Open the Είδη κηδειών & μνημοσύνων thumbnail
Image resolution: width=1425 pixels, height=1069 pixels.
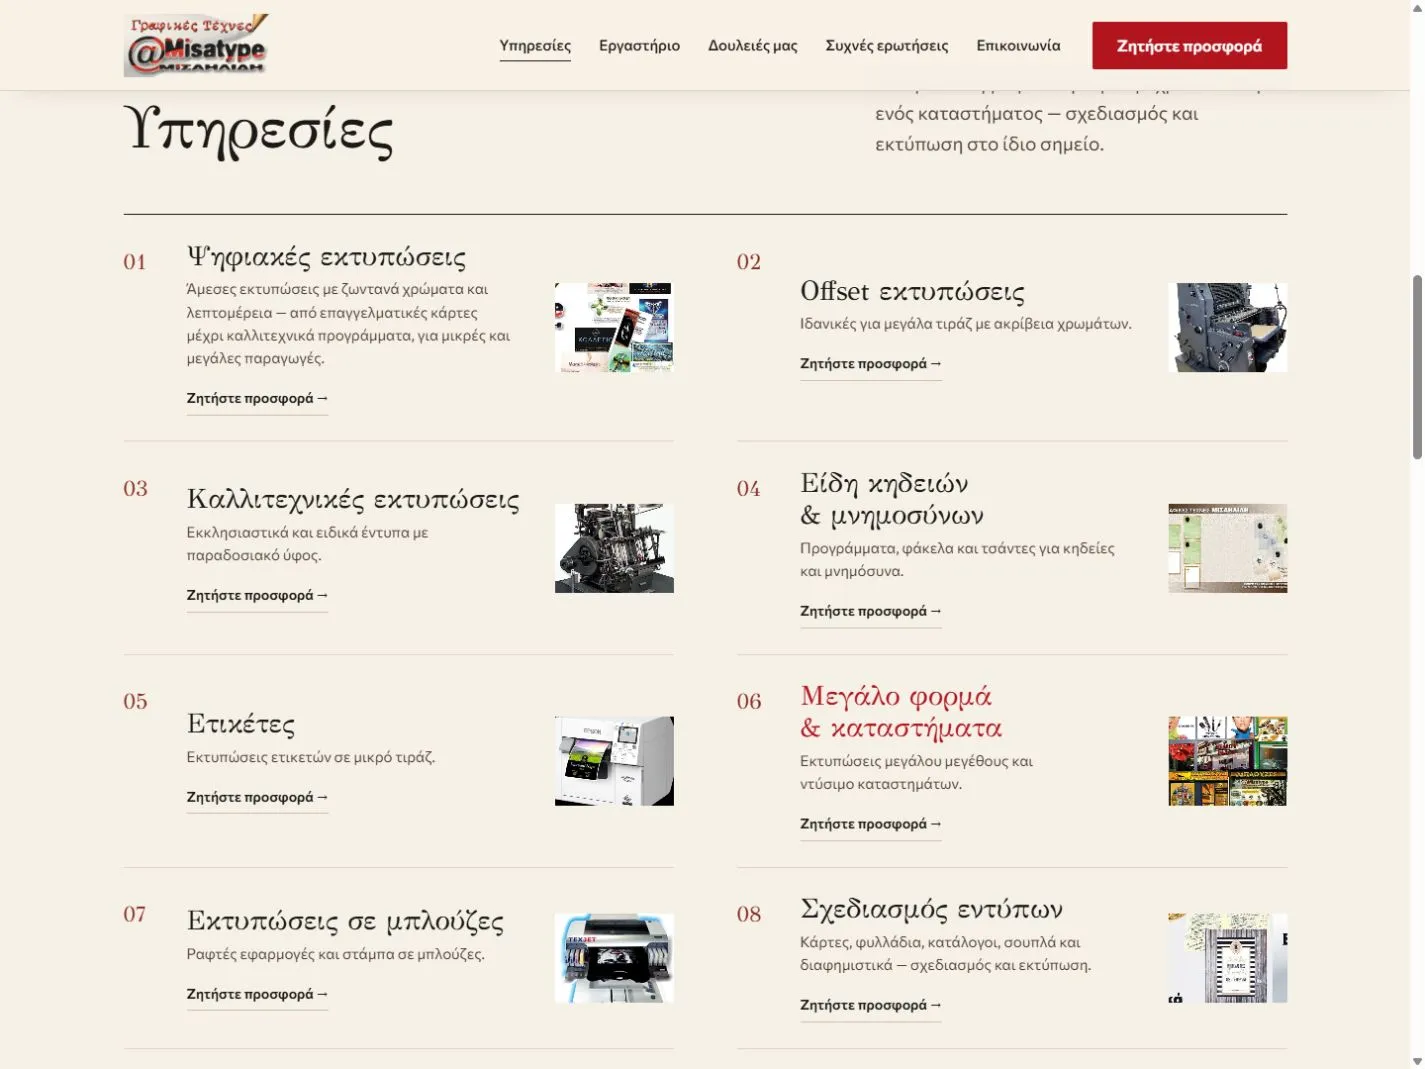click(x=1227, y=548)
